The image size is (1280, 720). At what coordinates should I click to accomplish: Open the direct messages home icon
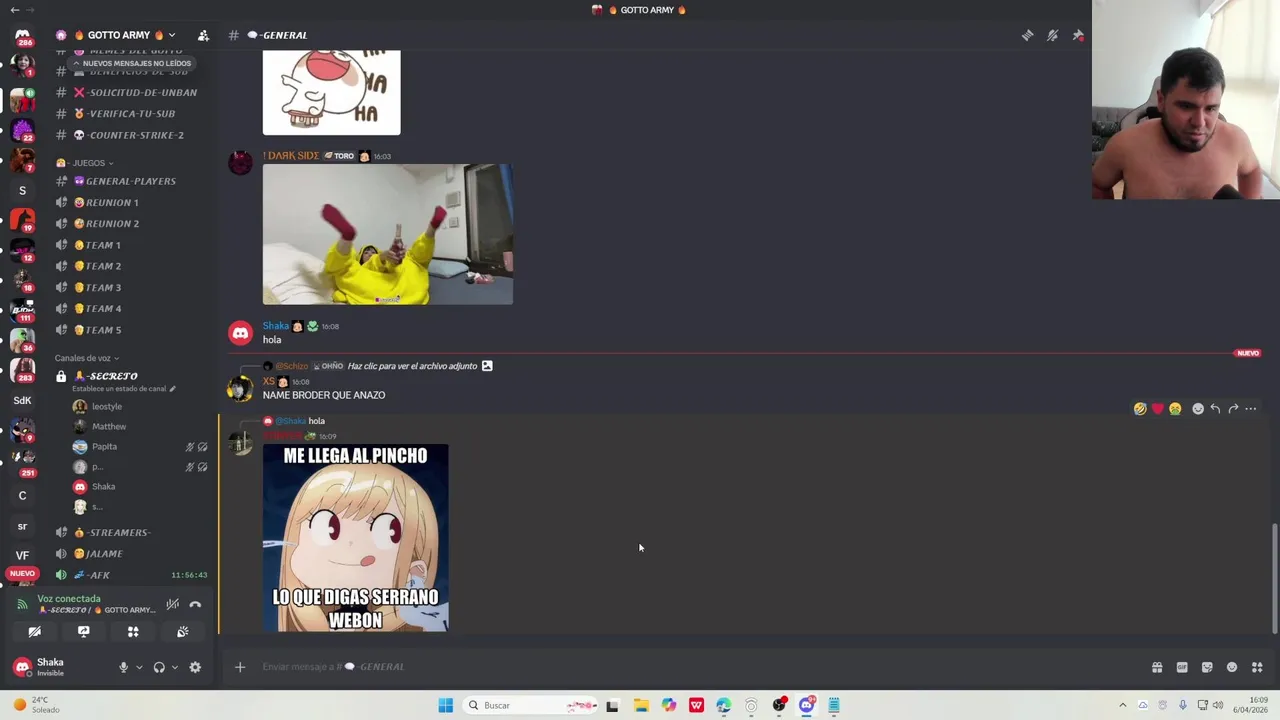(x=22, y=36)
